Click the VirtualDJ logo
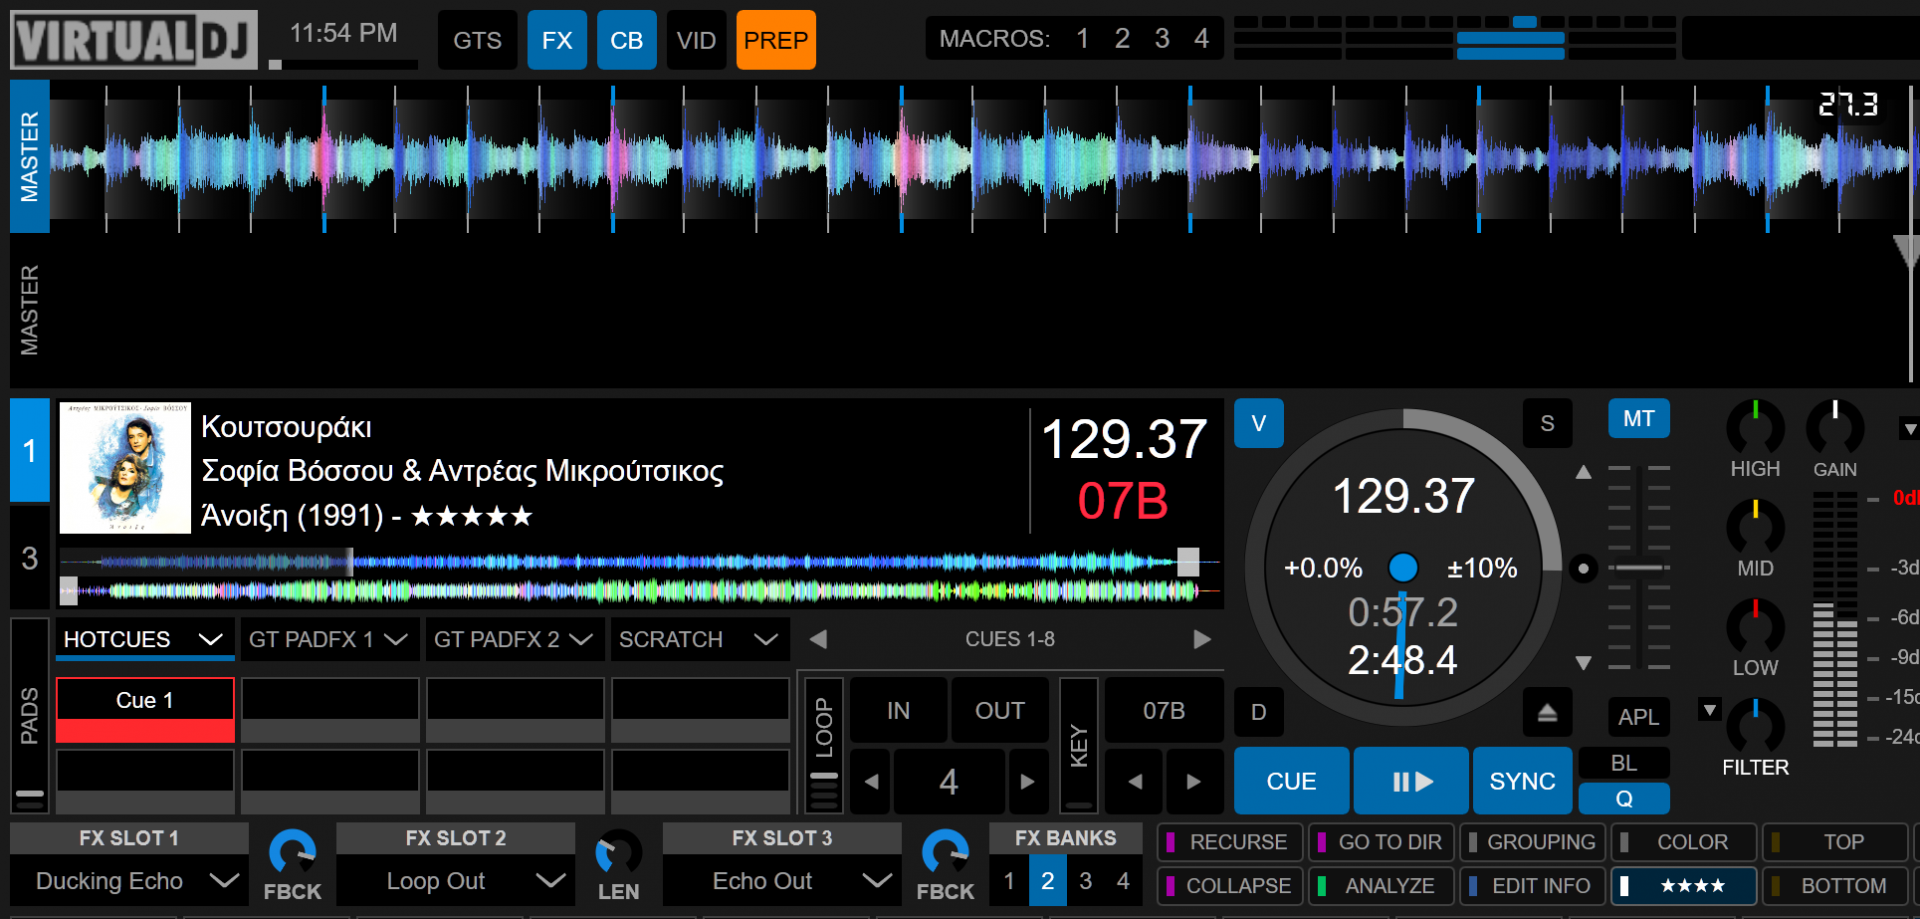The image size is (1920, 919). point(134,40)
